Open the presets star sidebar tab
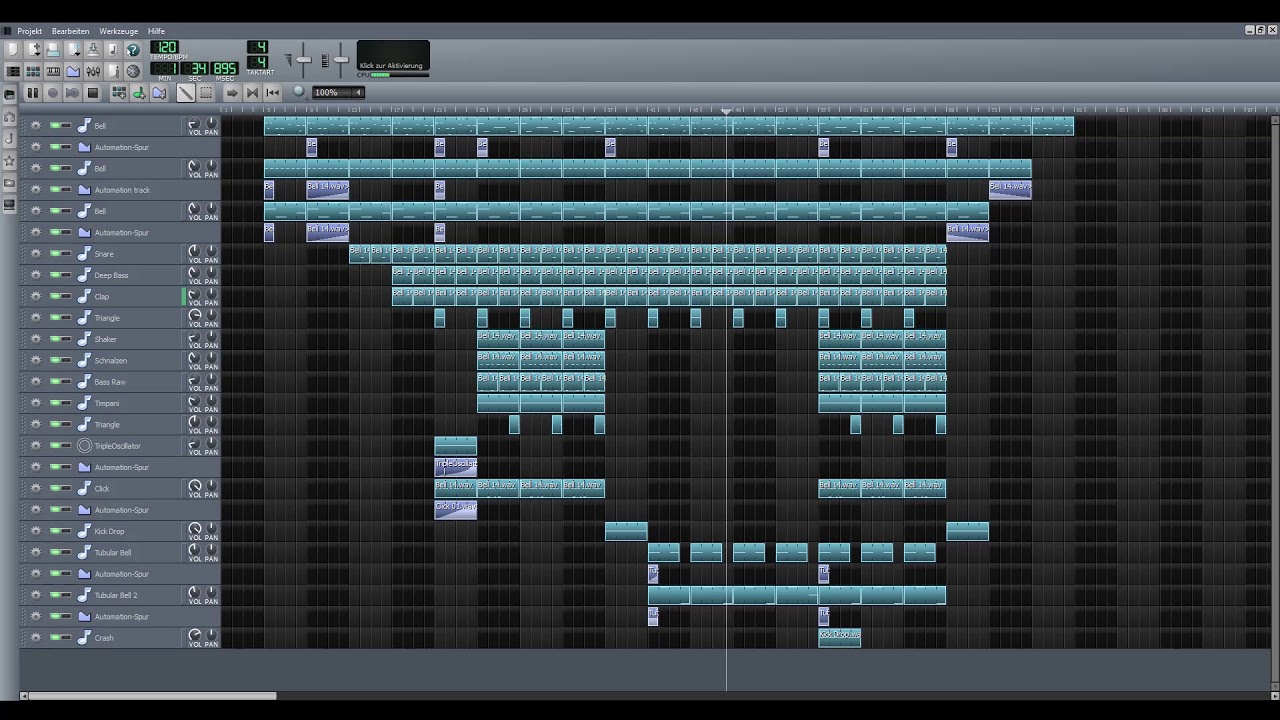 click(x=9, y=161)
